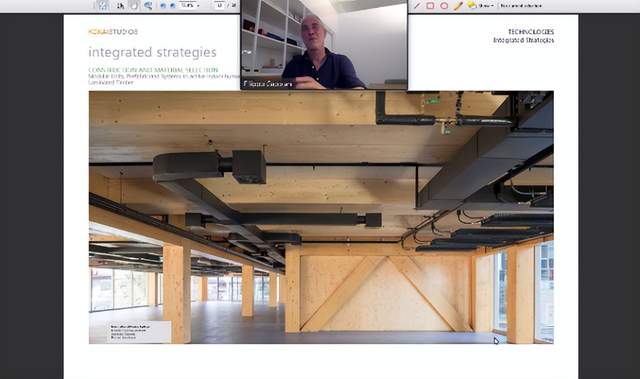Click the 'Integrated Strategies' subheading at the right
This screenshot has height=379, width=640.
(x=523, y=40)
